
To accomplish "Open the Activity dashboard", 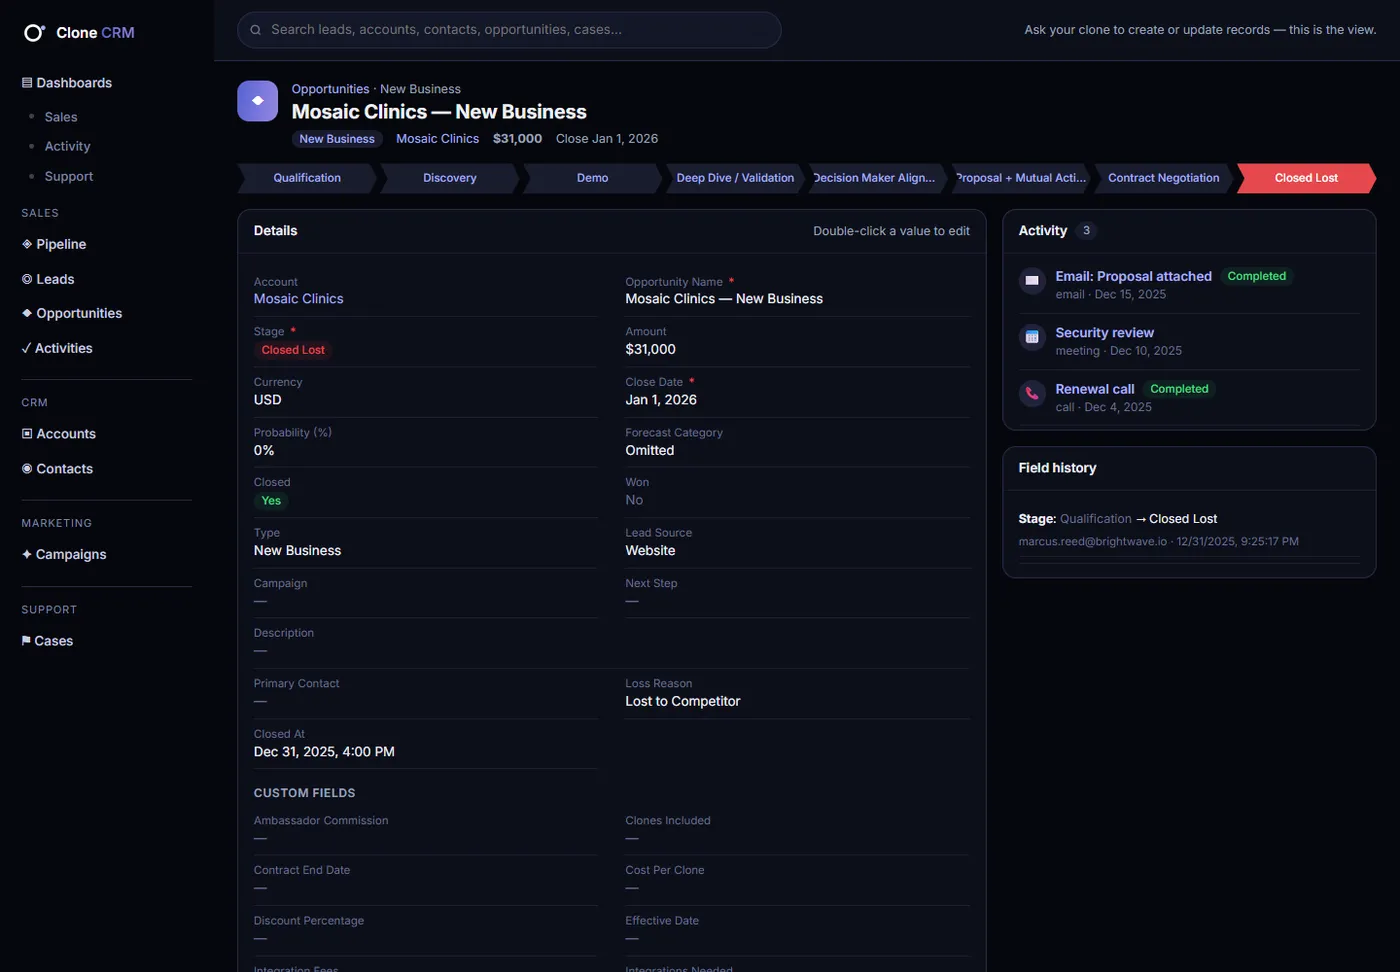I will [x=67, y=146].
